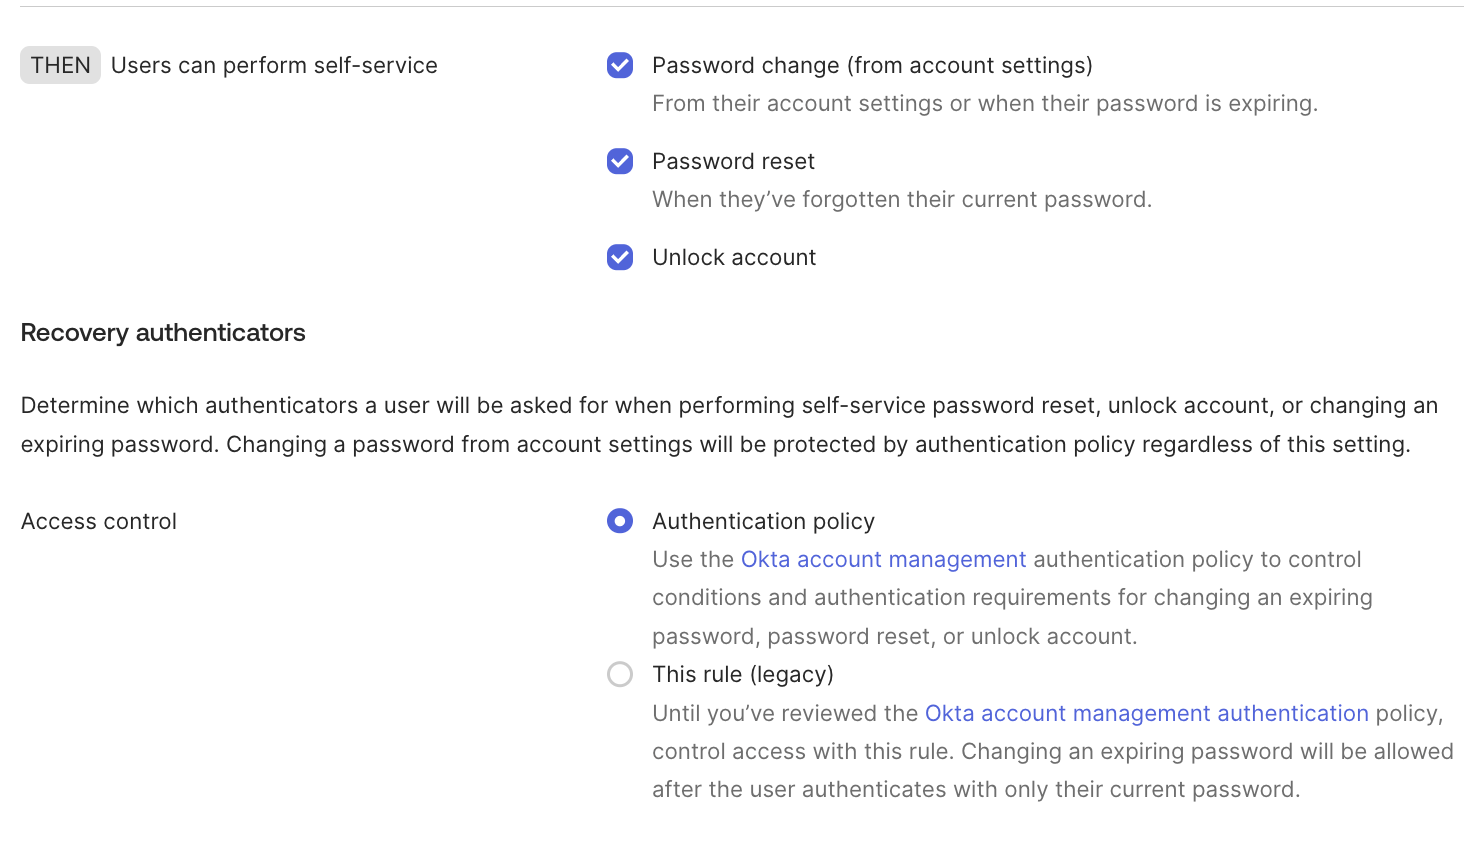Screen dimensions: 1478x844
Task: Choose the This rule (legacy) radio option
Action: tap(620, 674)
